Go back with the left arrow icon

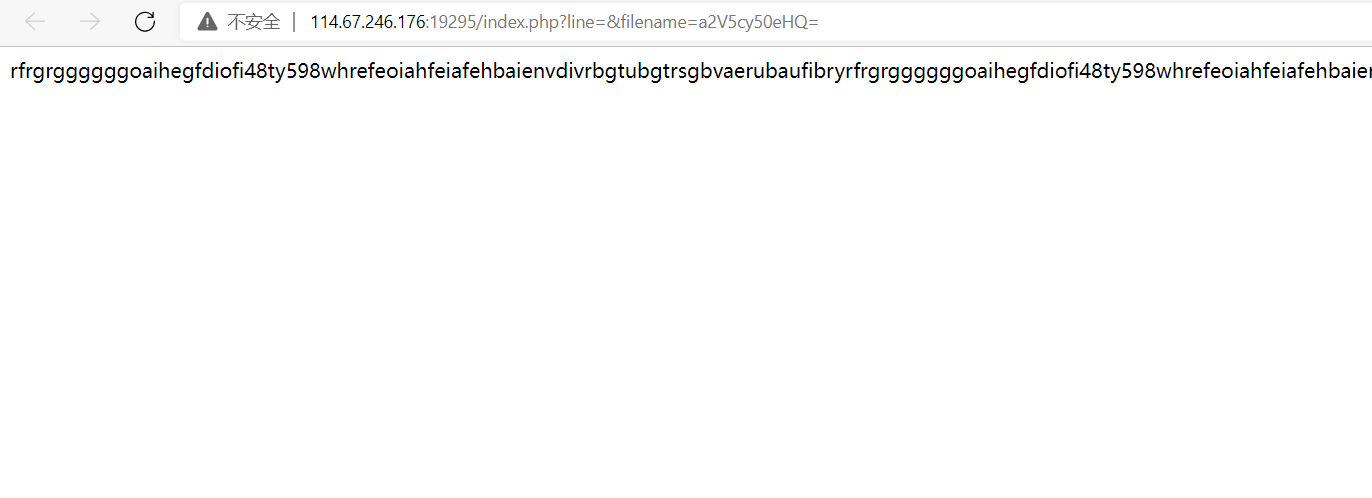[x=35, y=21]
